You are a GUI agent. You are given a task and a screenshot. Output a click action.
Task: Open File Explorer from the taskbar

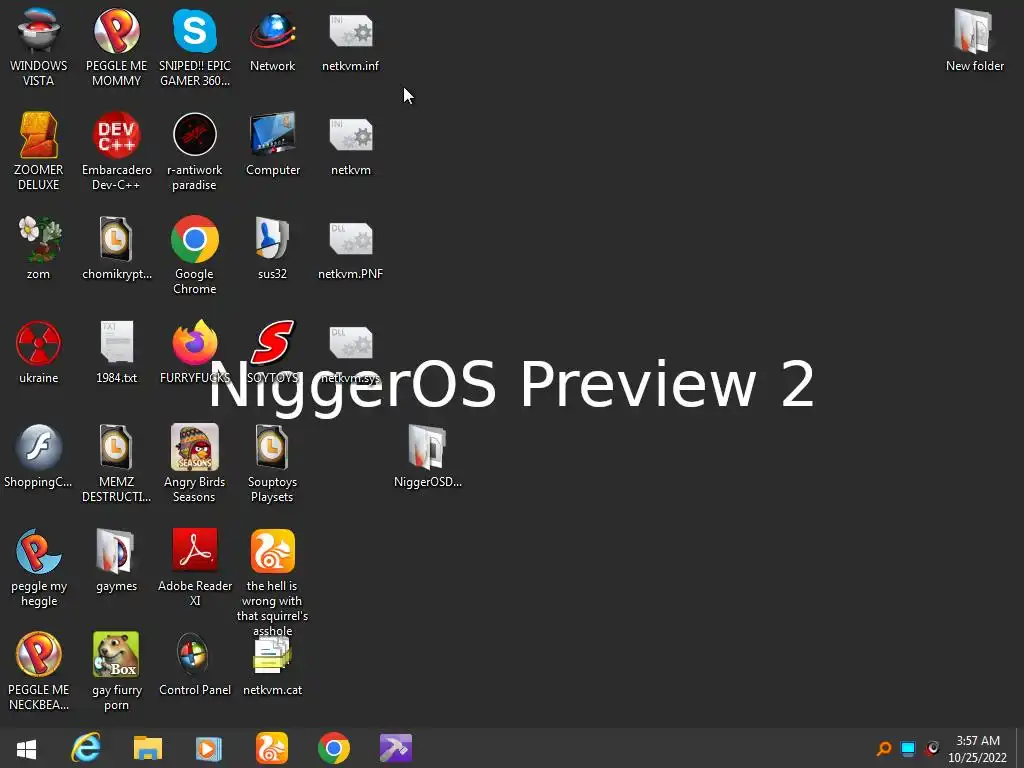pos(148,748)
